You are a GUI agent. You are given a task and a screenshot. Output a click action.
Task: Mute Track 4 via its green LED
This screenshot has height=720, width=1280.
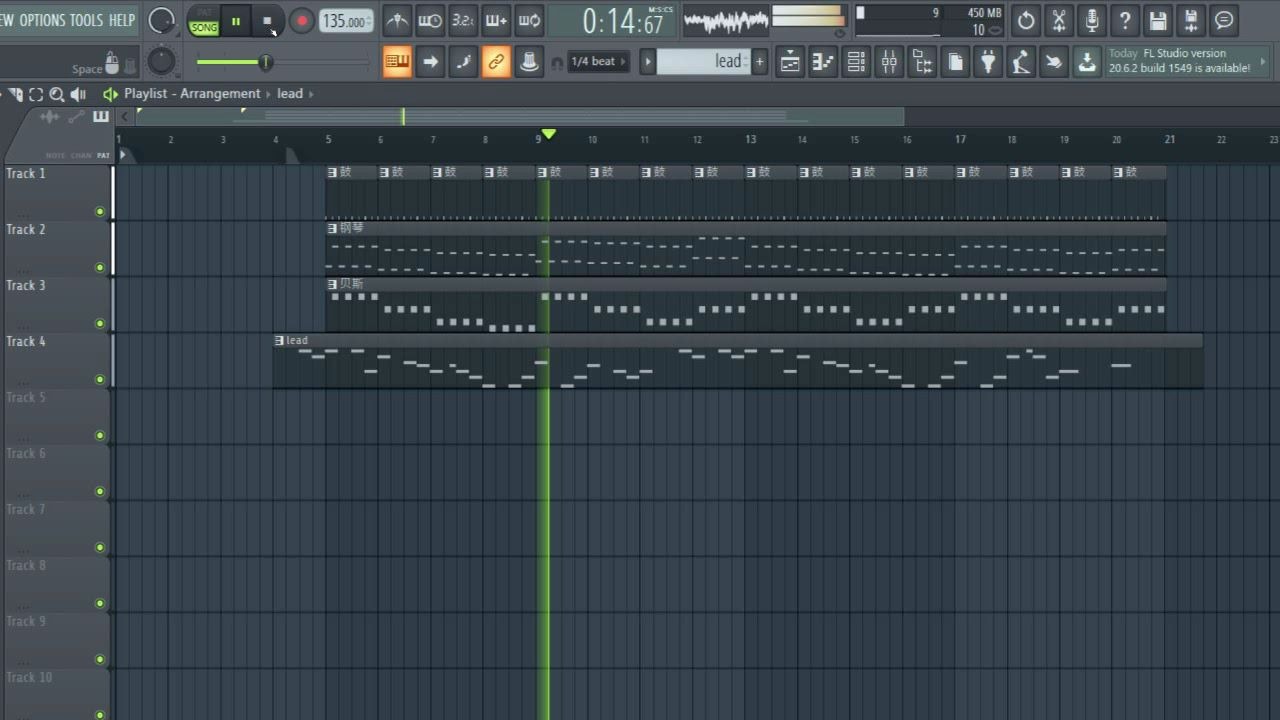pos(100,380)
